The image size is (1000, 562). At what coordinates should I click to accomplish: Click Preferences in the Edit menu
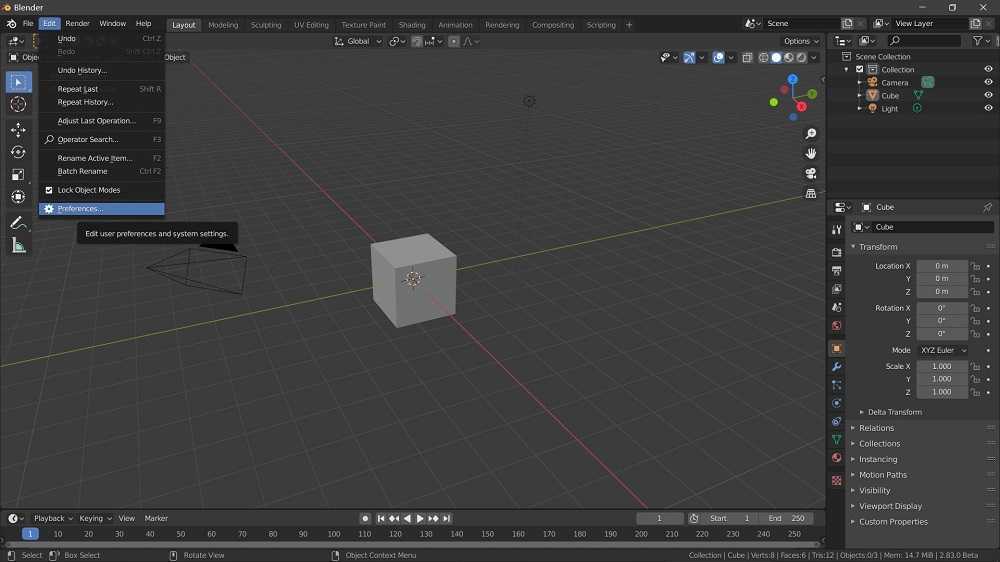pos(101,209)
